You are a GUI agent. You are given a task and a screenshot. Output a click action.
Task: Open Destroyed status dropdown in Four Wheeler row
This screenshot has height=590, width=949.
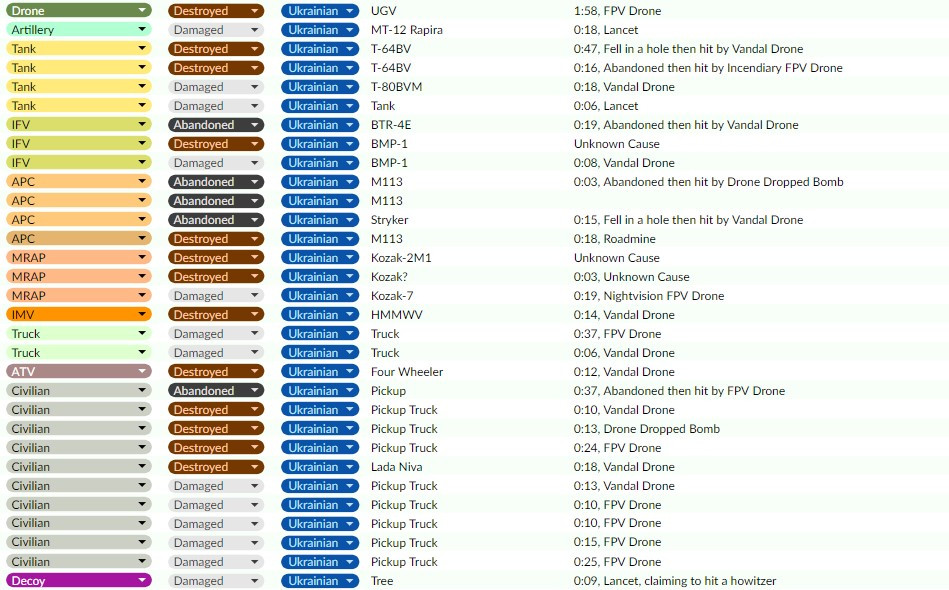point(216,372)
